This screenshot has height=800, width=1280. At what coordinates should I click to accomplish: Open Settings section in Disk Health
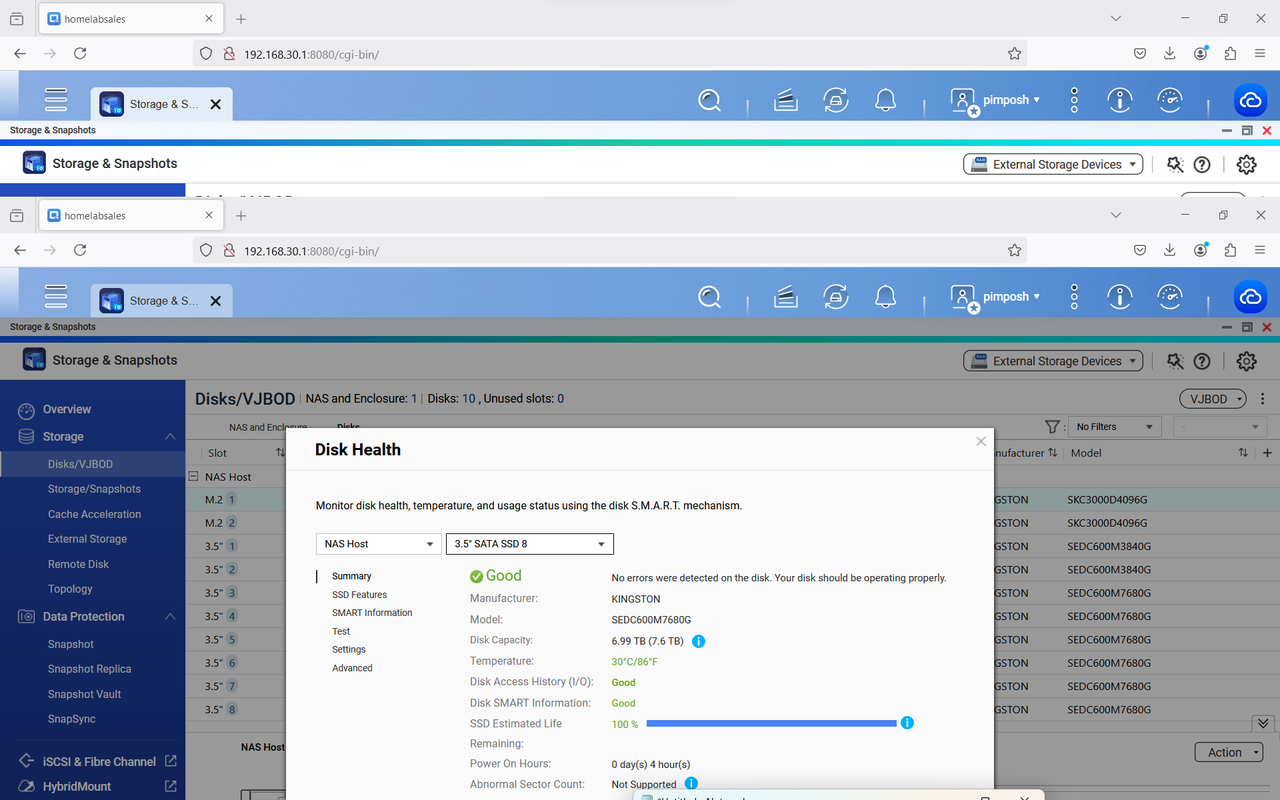(x=349, y=650)
